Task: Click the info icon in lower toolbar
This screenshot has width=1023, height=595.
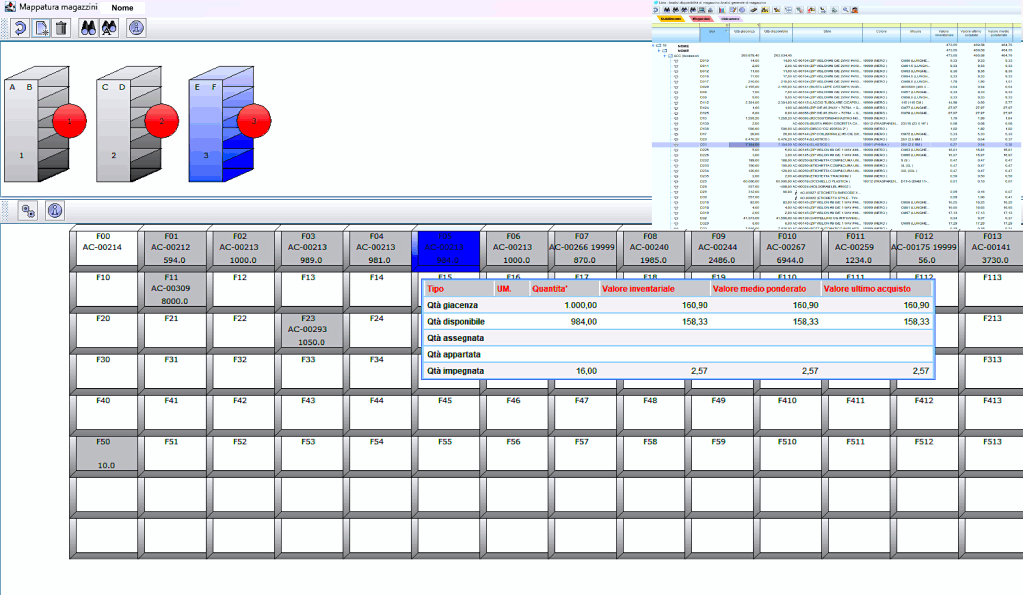Action: (x=55, y=211)
